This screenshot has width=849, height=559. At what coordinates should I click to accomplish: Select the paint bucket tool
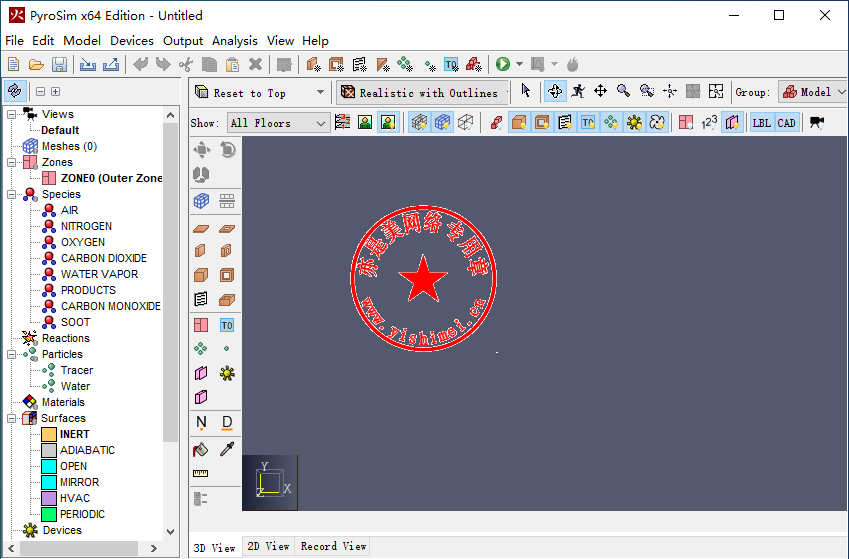pos(200,450)
